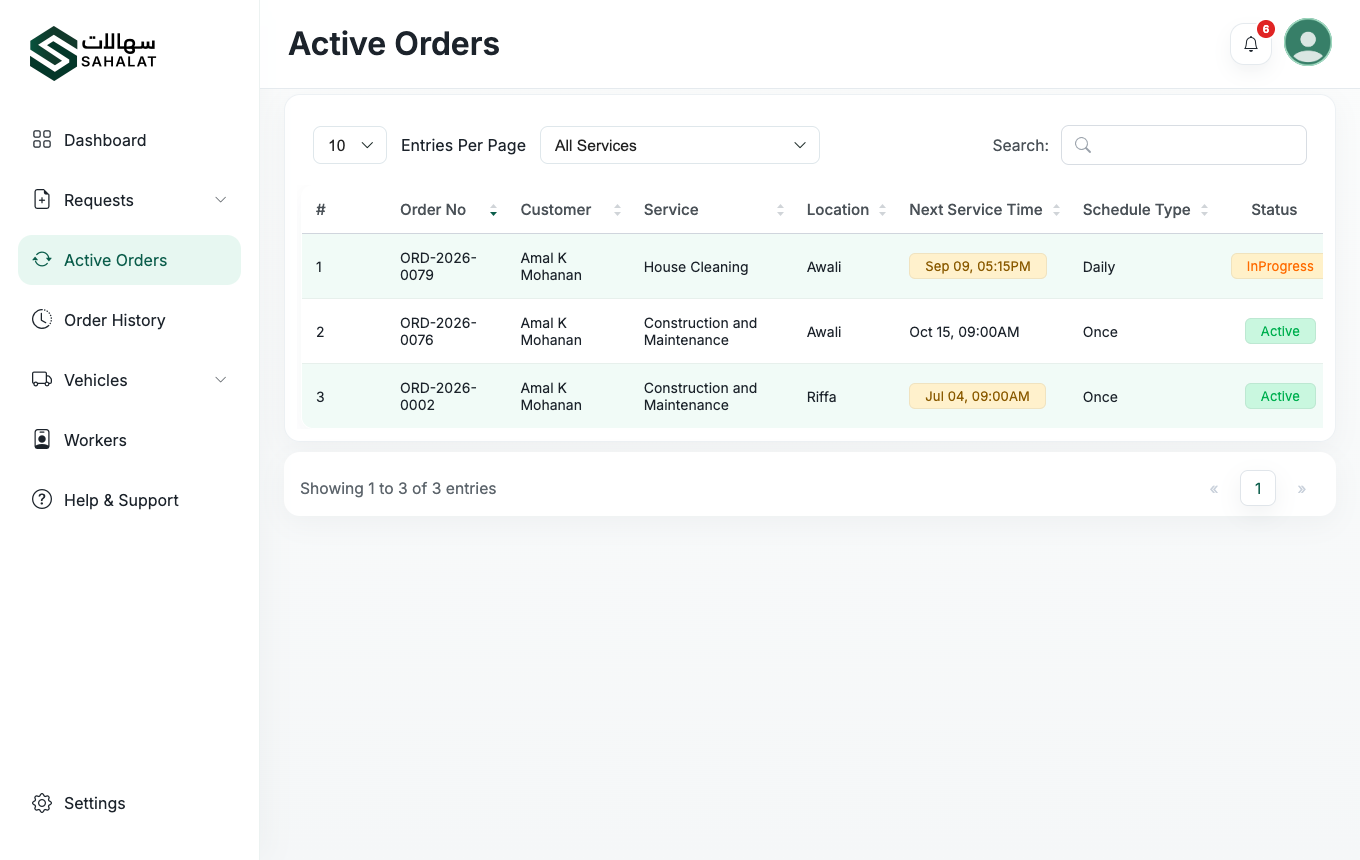Click the search magnifier icon

1082,145
